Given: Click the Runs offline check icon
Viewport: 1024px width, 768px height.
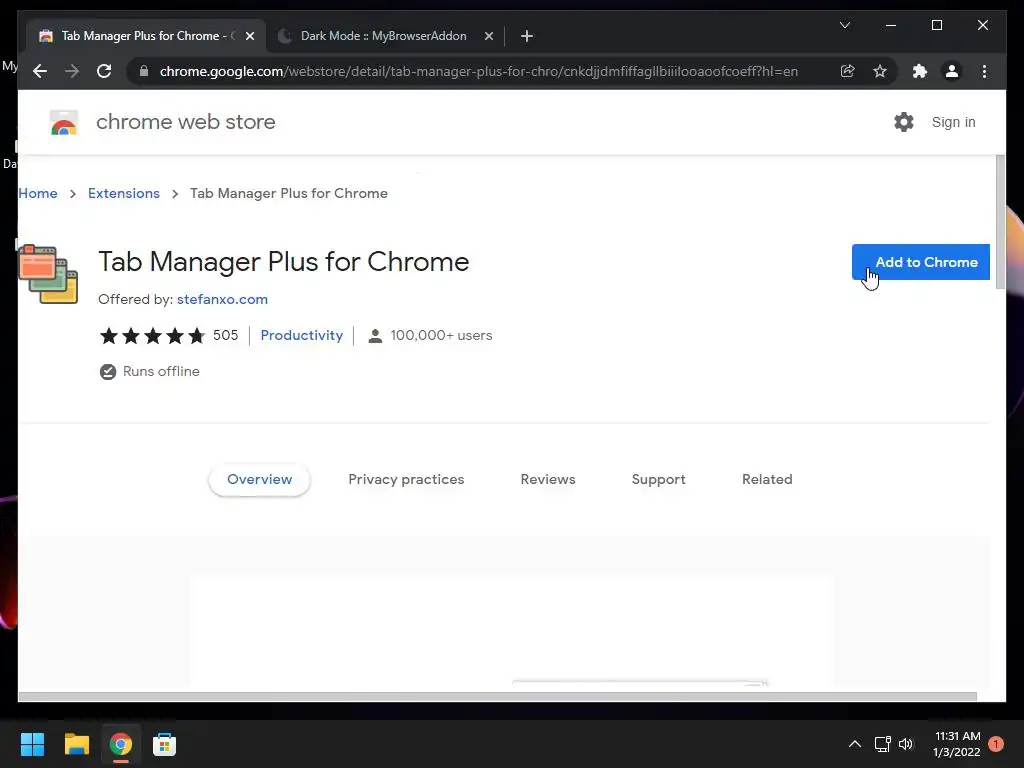Looking at the screenshot, I should pyautogui.click(x=108, y=372).
